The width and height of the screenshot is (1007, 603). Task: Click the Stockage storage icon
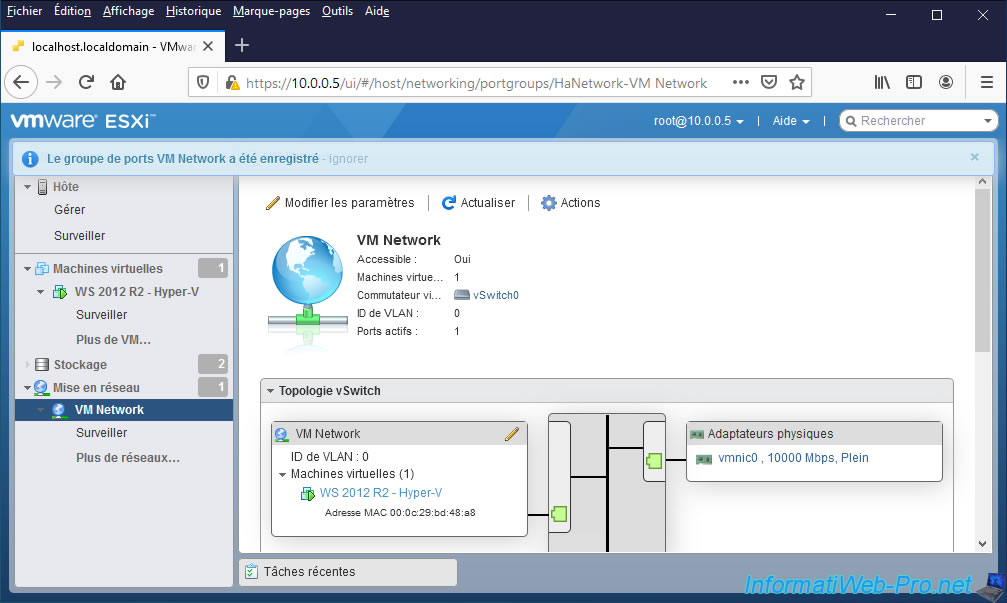[42, 365]
